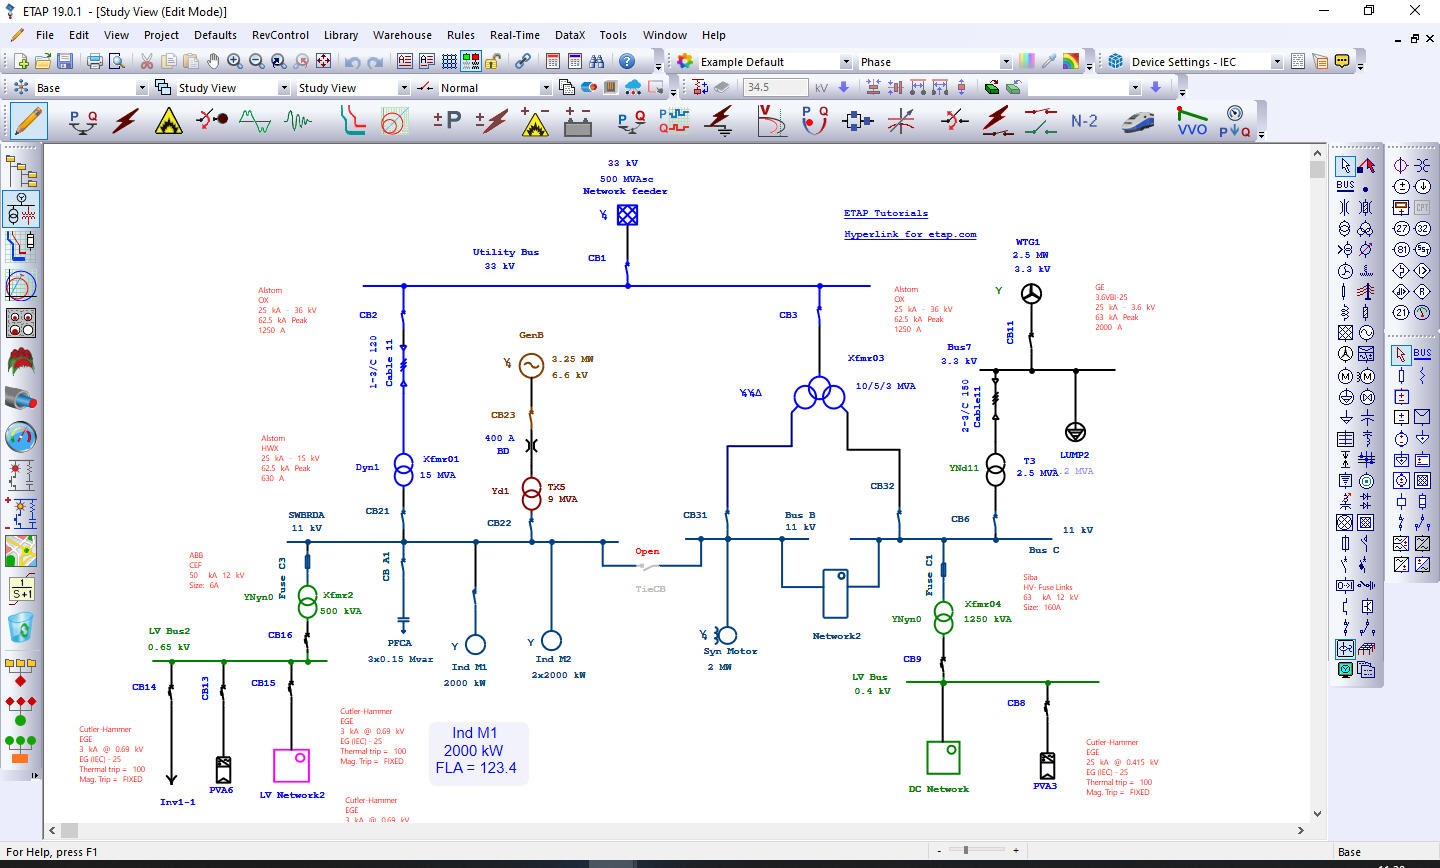Open the Tools menu
This screenshot has width=1440, height=868.
(x=613, y=35)
